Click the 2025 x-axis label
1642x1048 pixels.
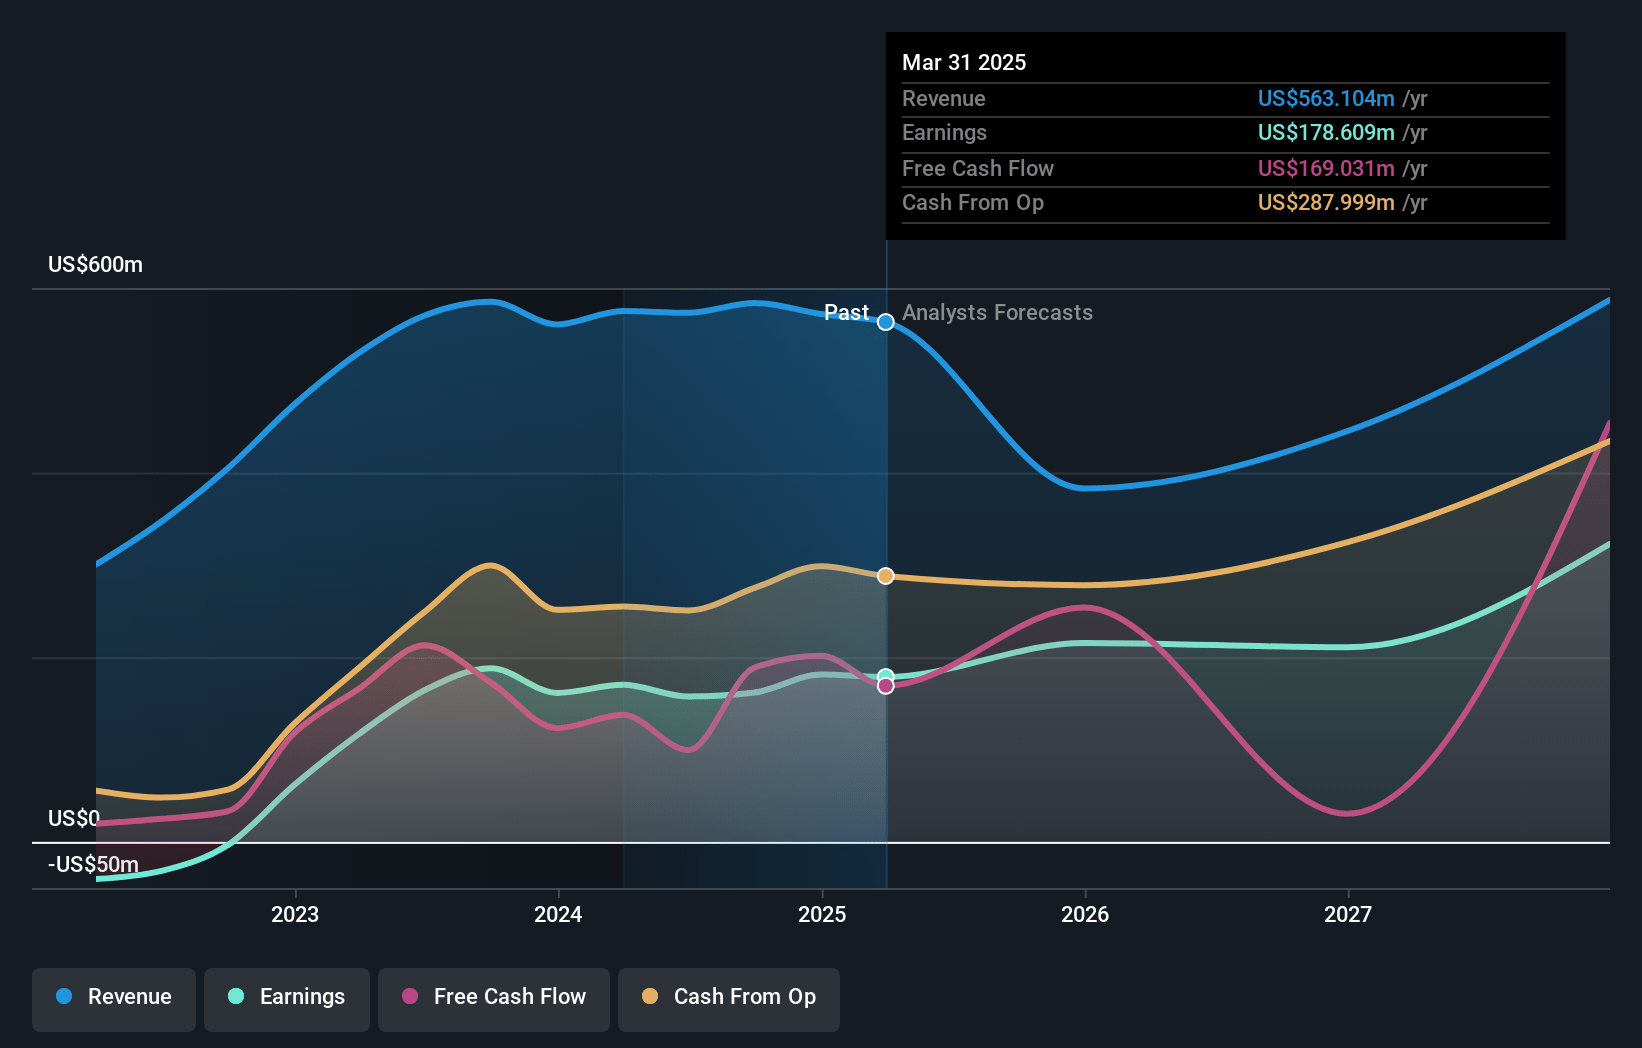point(822,914)
